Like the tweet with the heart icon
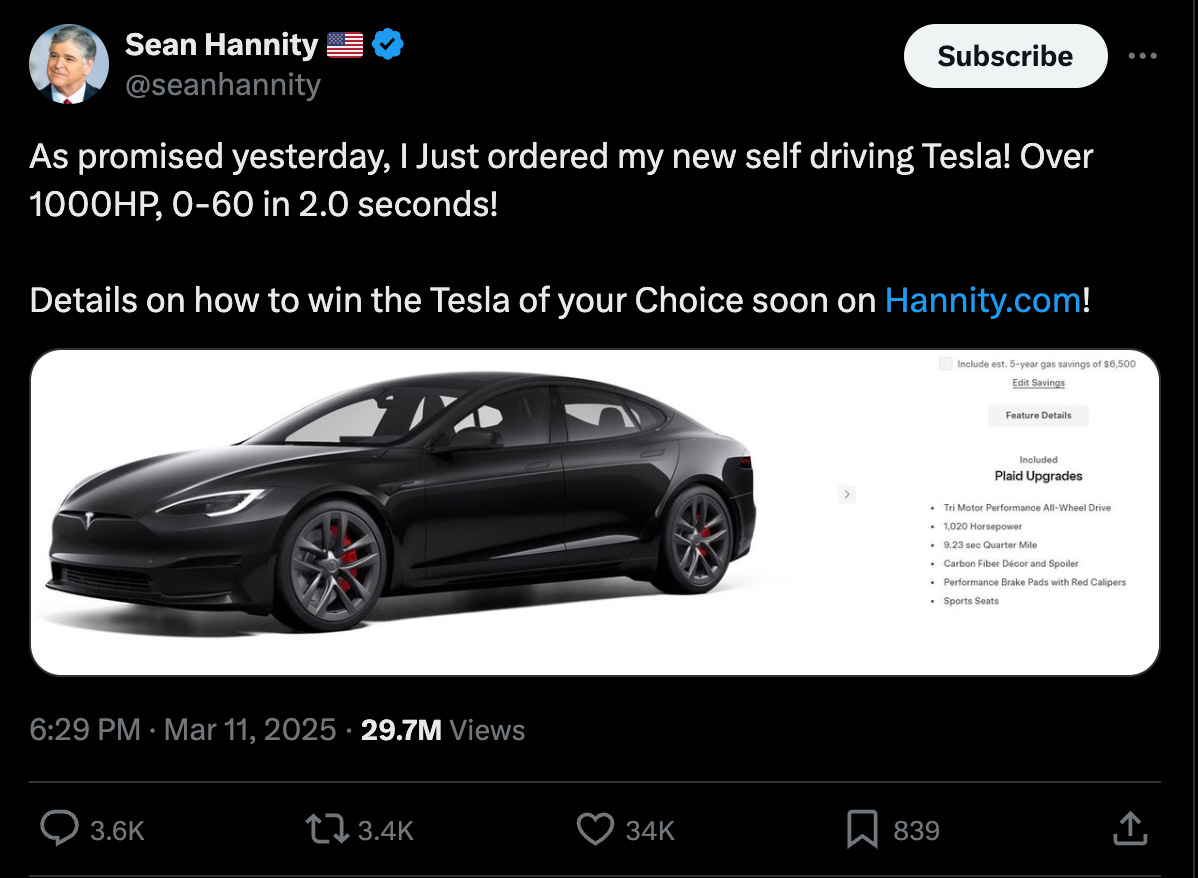The width and height of the screenshot is (1198, 878). 596,829
